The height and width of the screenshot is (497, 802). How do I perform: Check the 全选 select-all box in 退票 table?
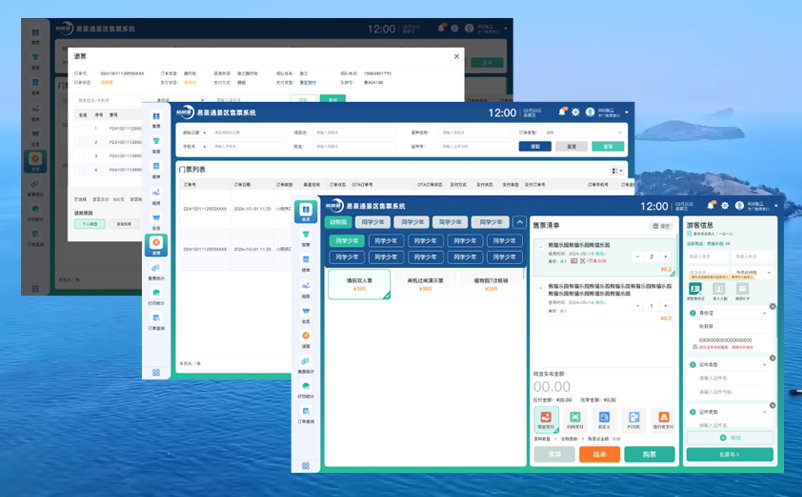pyautogui.click(x=84, y=114)
